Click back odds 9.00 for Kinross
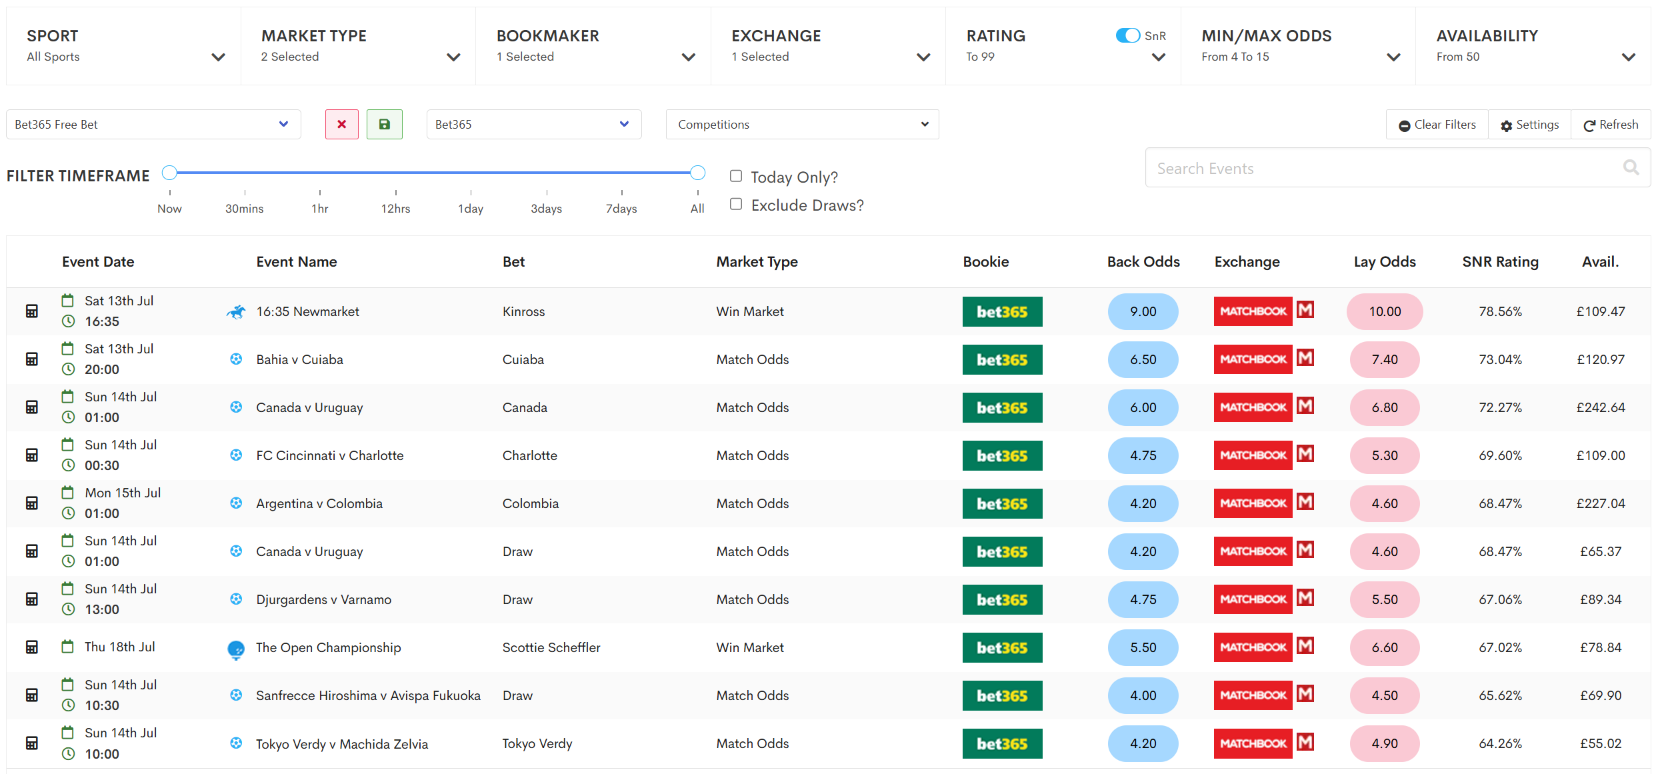The height and width of the screenshot is (774, 1658). 1143,312
